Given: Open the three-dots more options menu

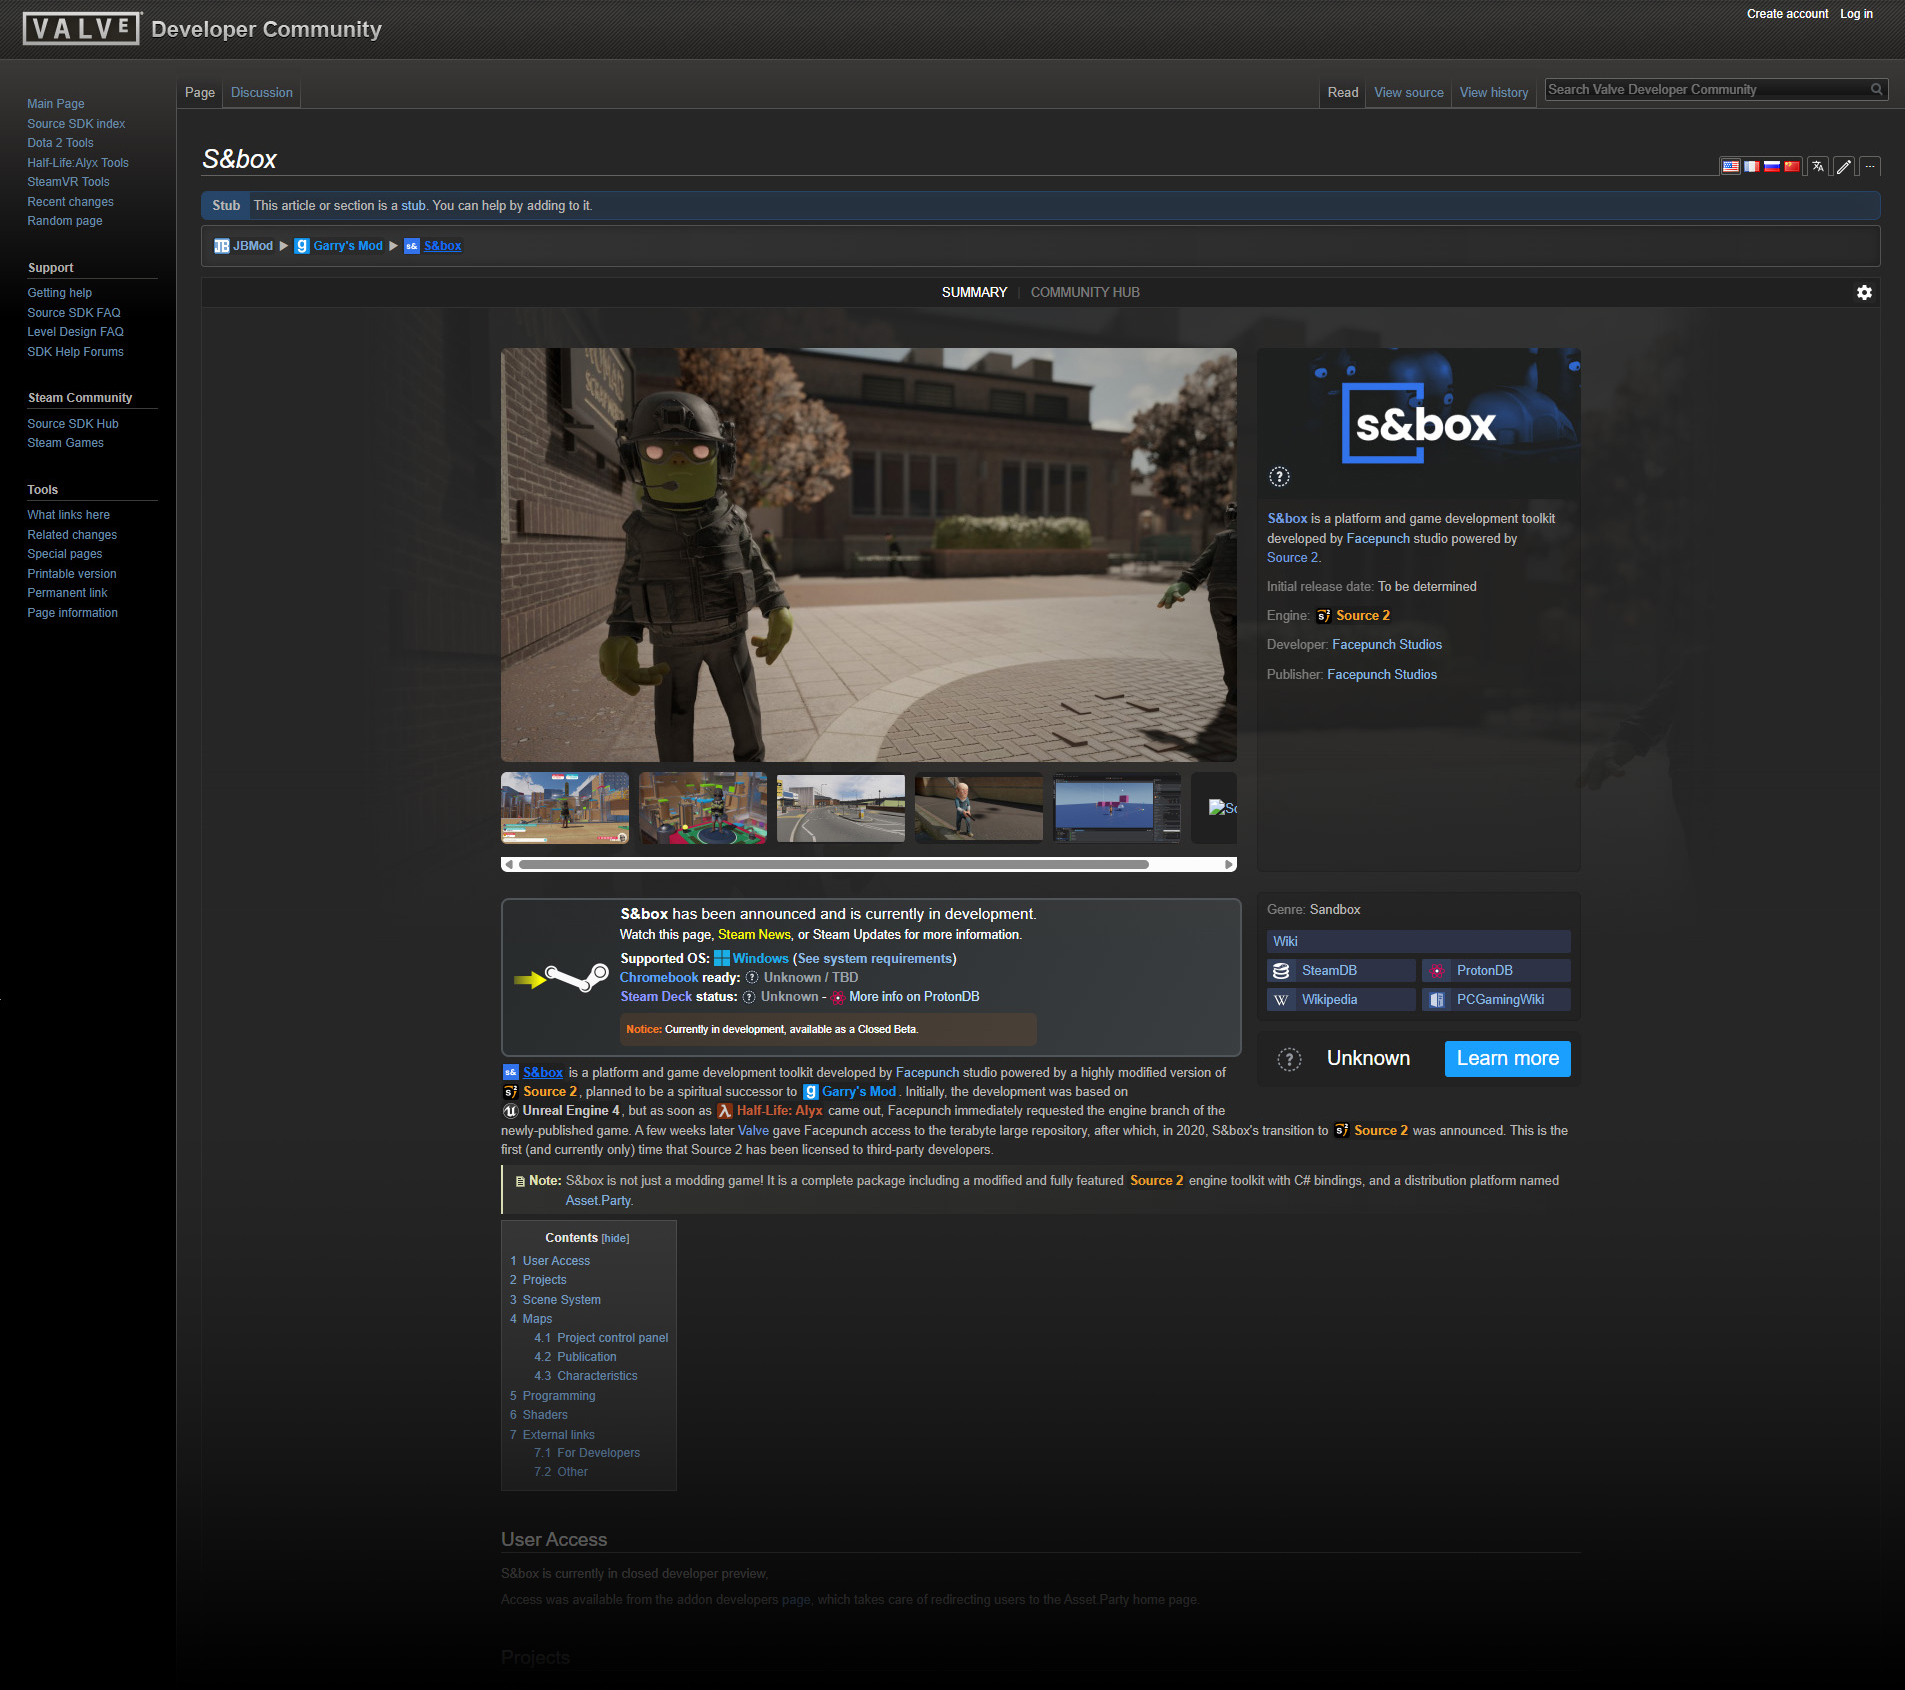Looking at the screenshot, I should [x=1869, y=166].
